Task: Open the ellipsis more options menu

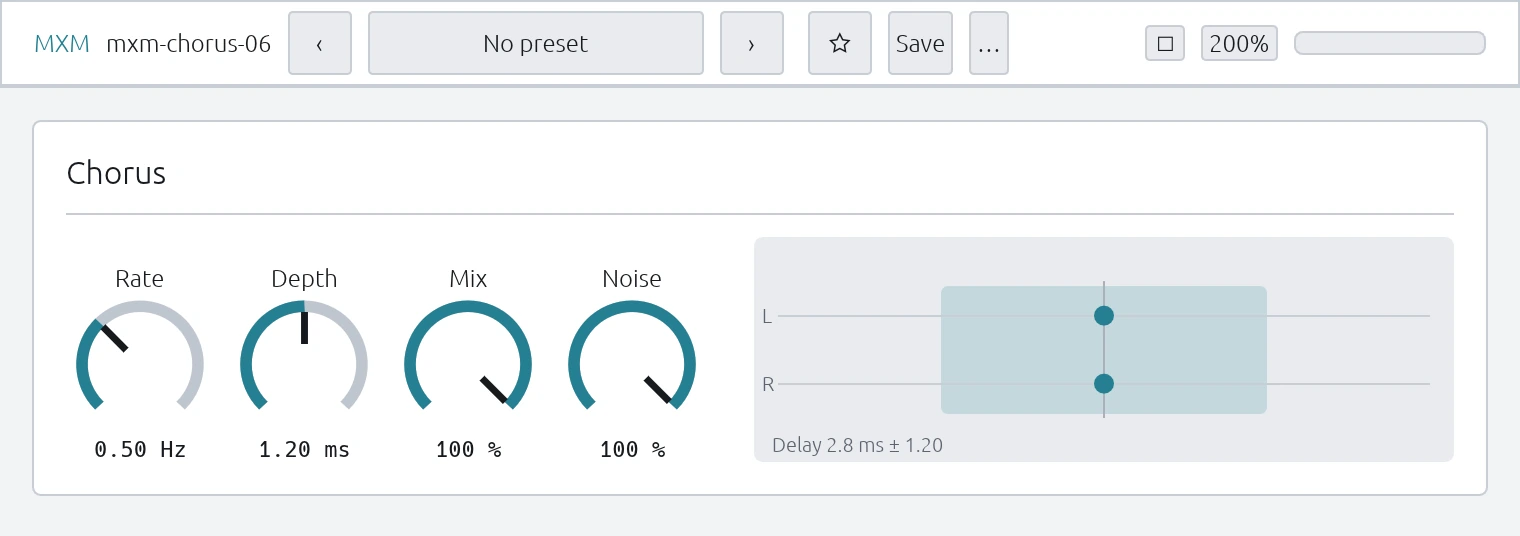Action: (989, 43)
